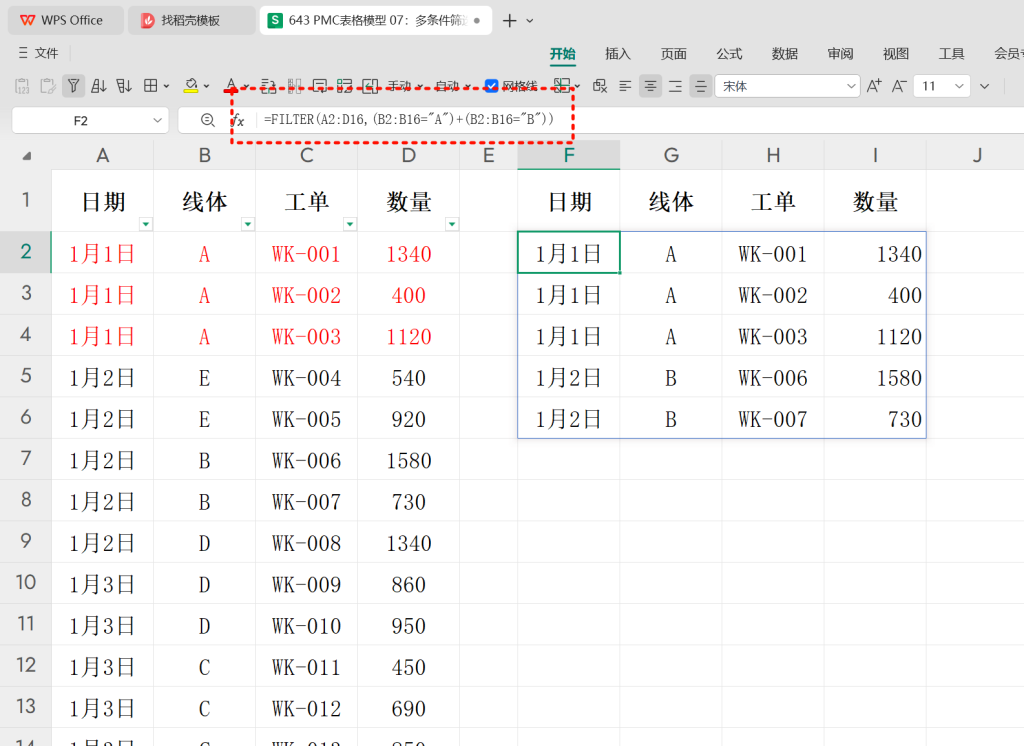This screenshot has height=746, width=1024.
Task: Open filter dropdown for 数量 column D
Action: pyautogui.click(x=452, y=224)
